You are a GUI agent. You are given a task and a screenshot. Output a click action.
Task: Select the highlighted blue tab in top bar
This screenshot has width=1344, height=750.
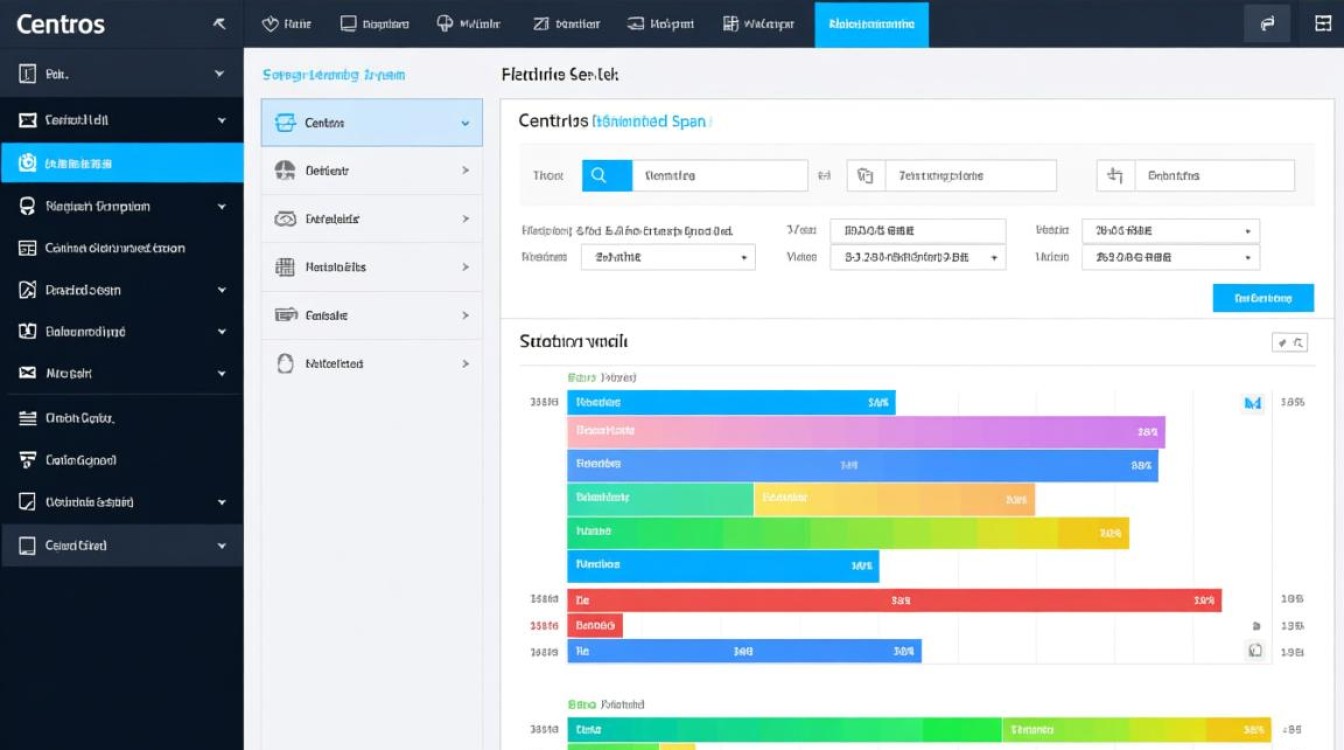871,24
